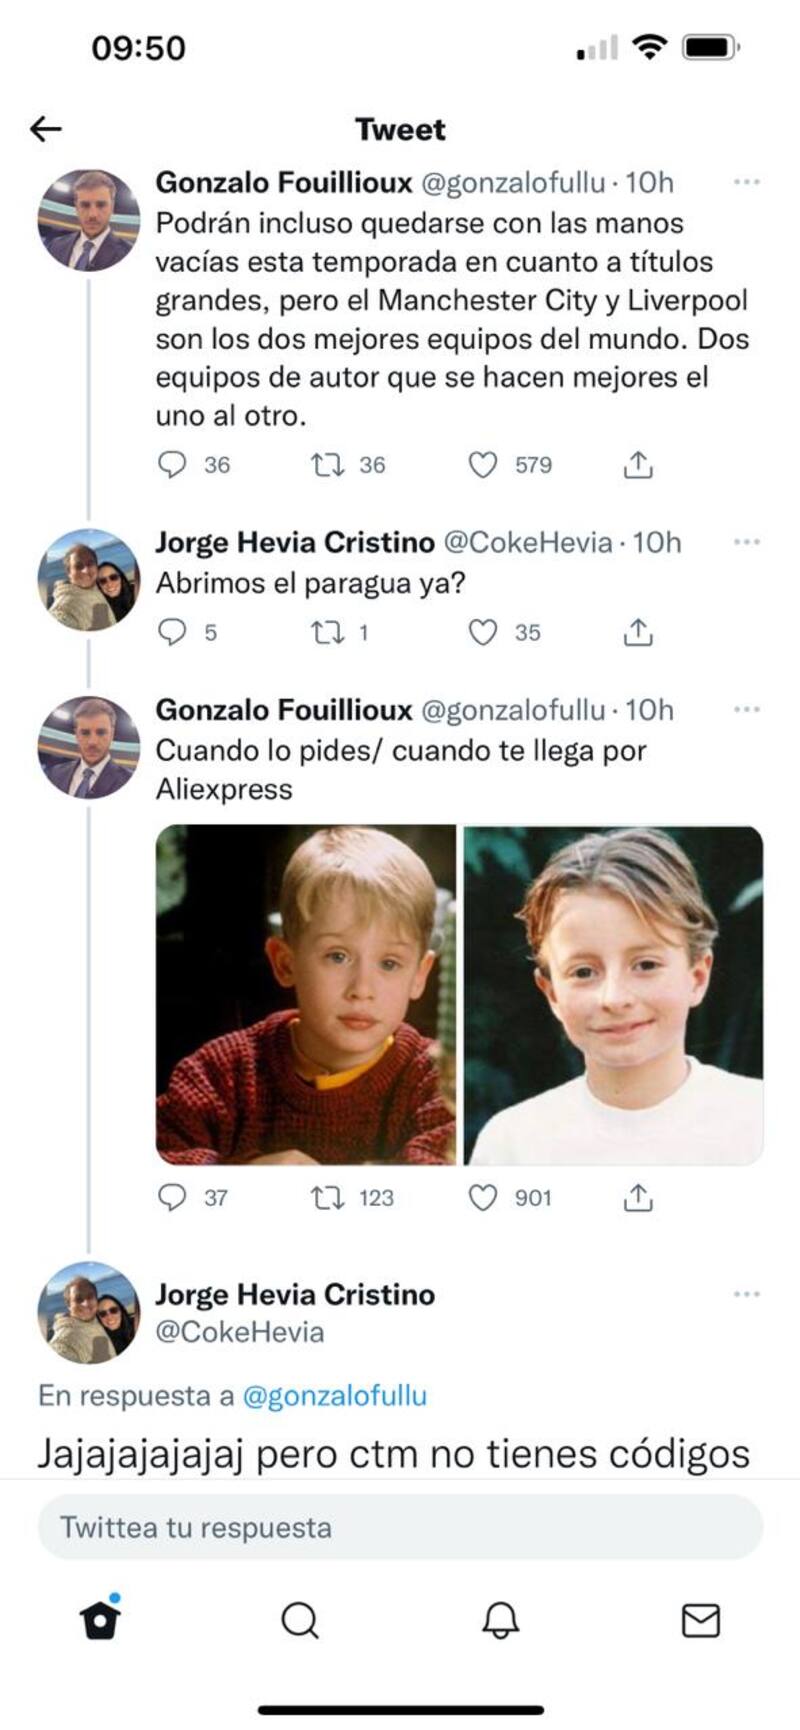Retweet the Manchester City and Liverpool tweet
The image size is (800, 1730).
[327, 465]
